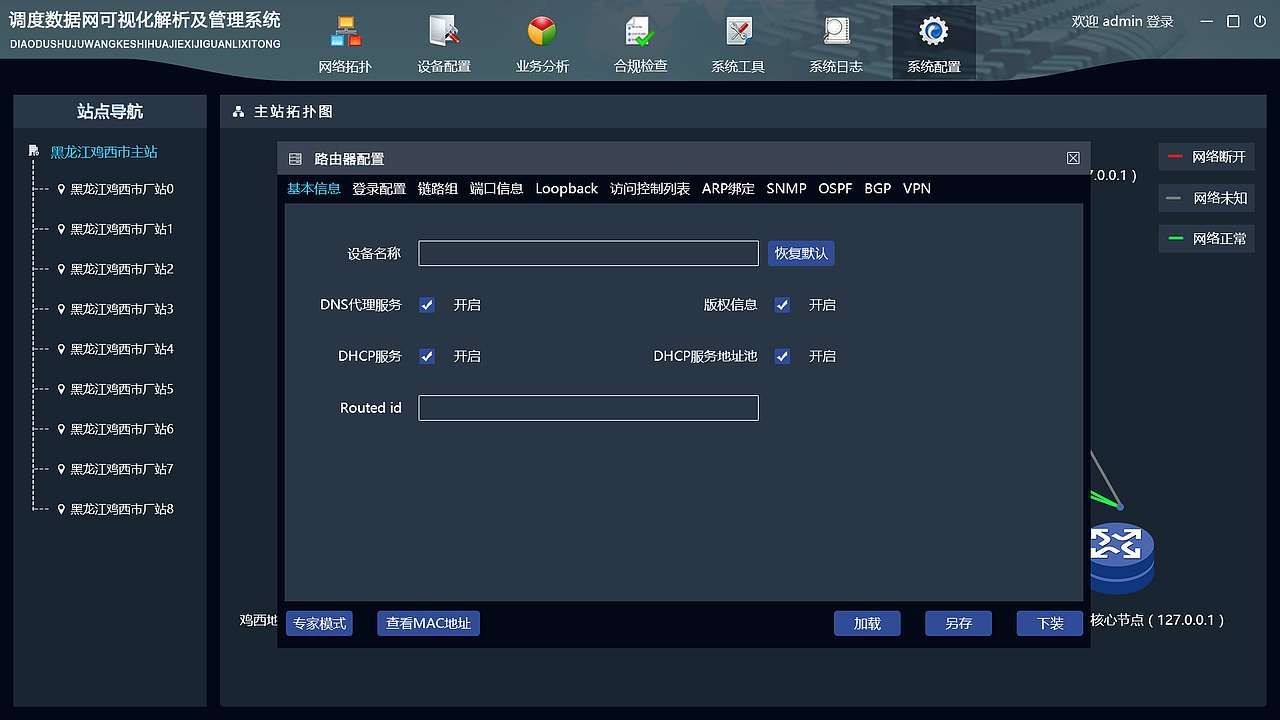Open 业务分析 via its pie chart icon
Viewport: 1280px width, 720px height.
pos(540,31)
